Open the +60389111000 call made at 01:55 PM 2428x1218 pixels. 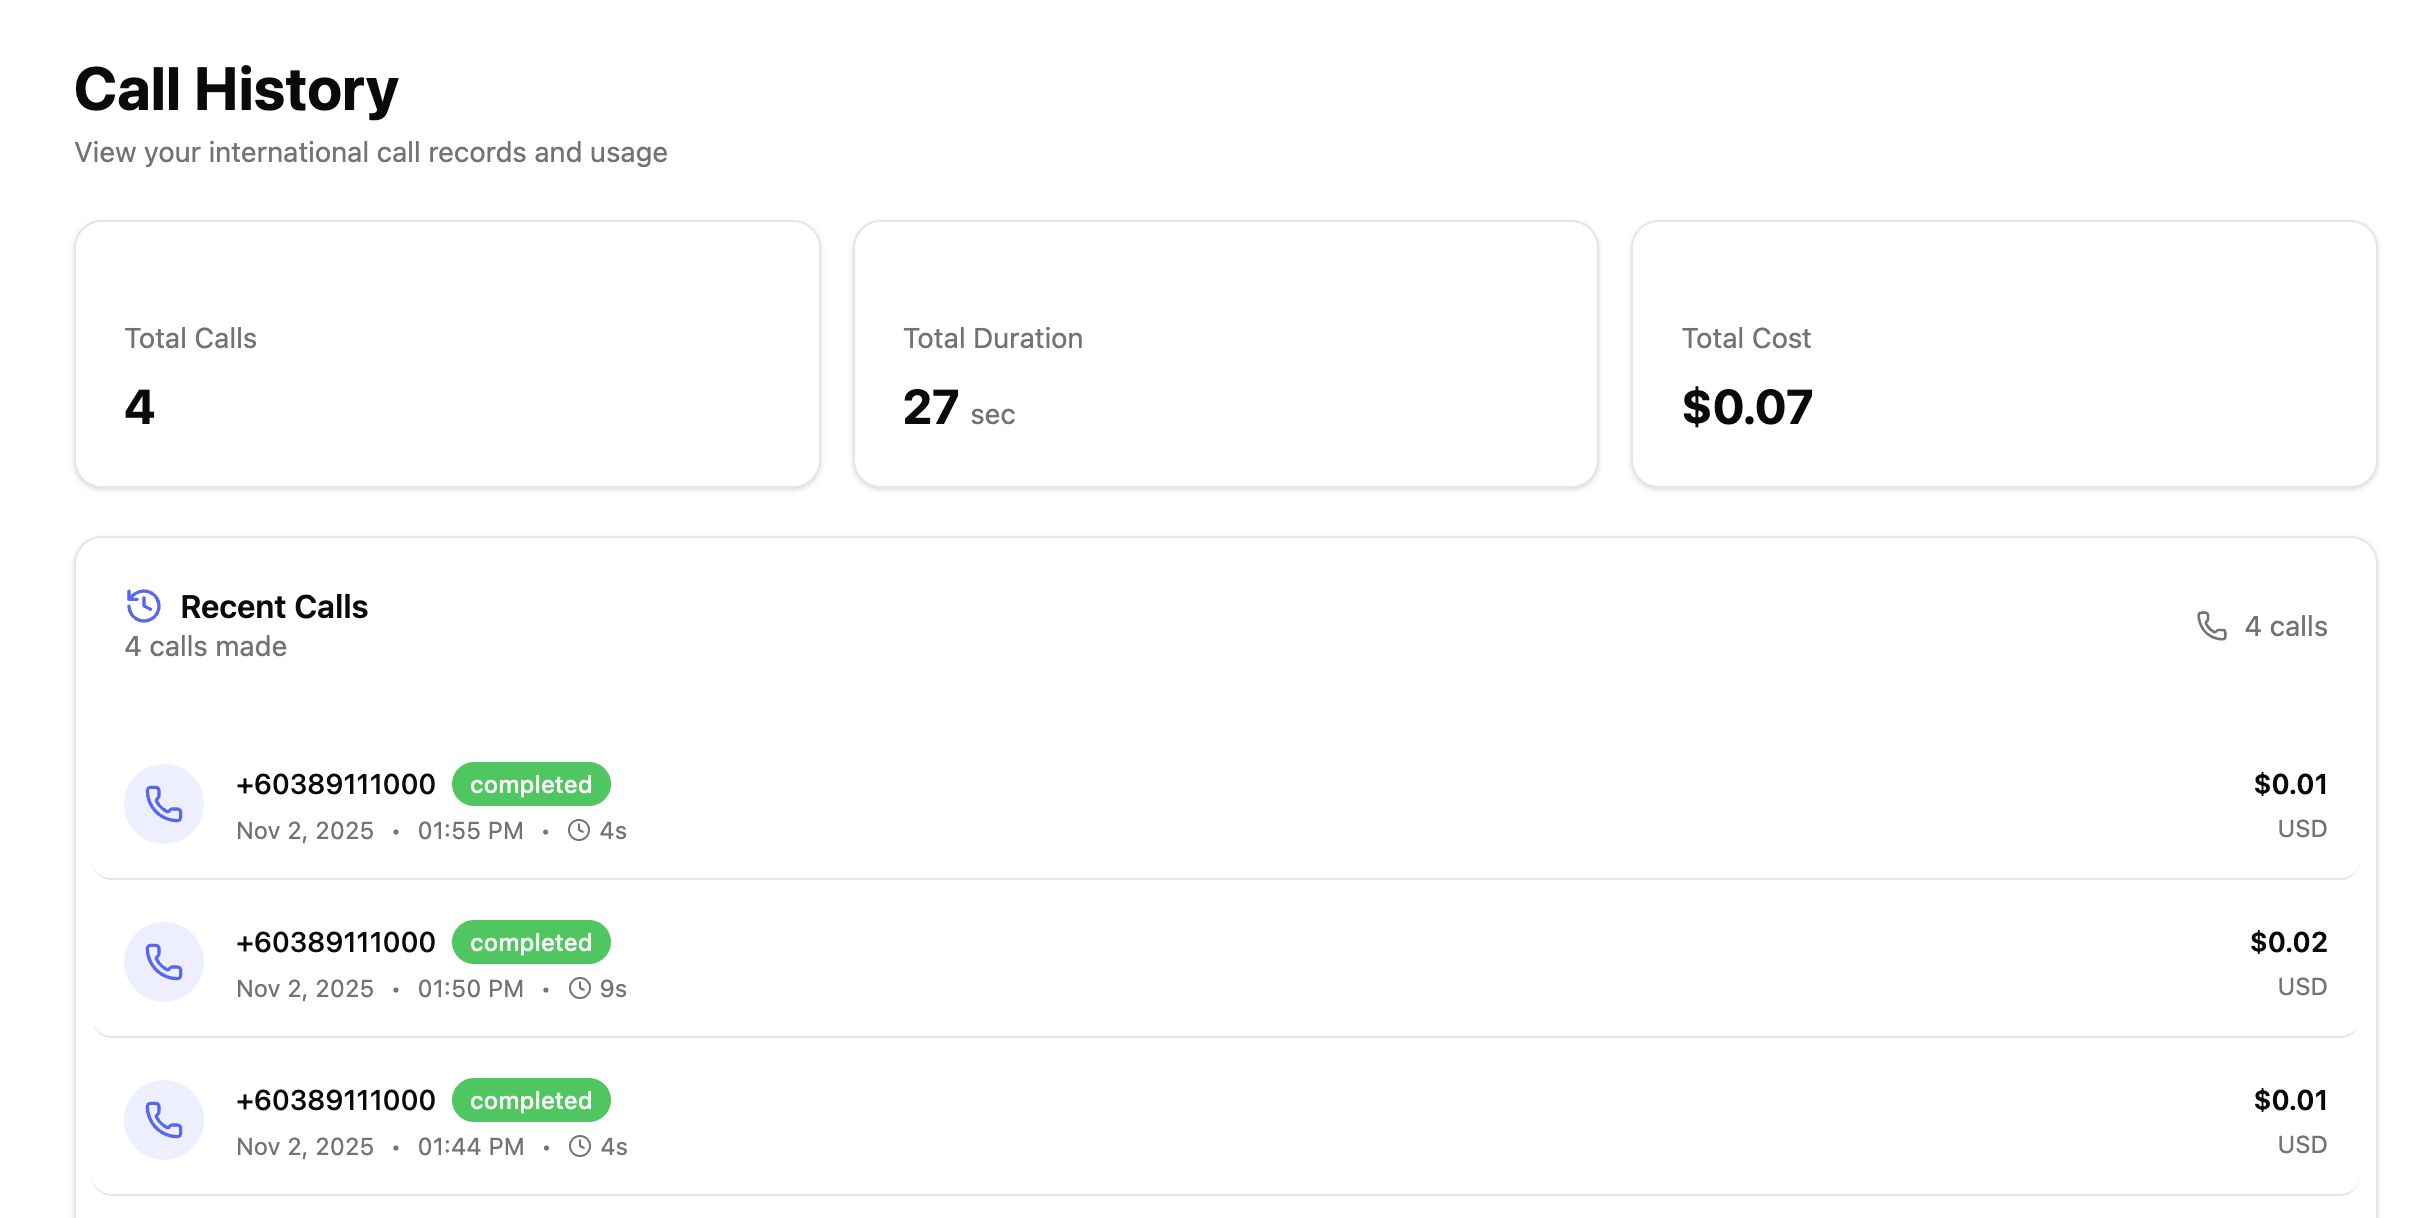pyautogui.click(x=336, y=784)
